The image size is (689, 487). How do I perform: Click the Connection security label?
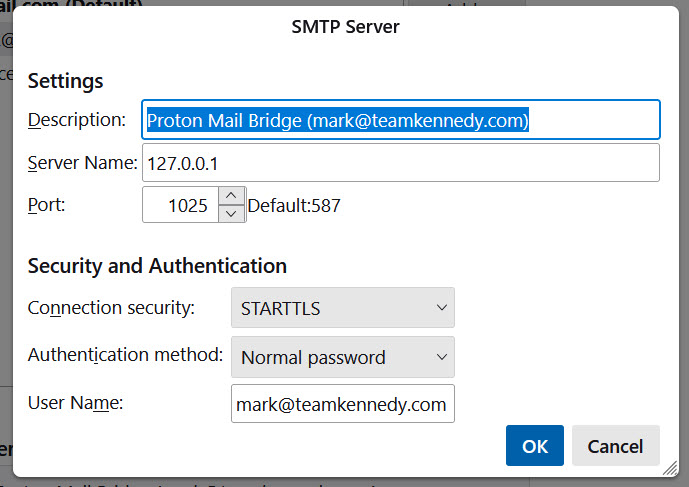click(111, 308)
